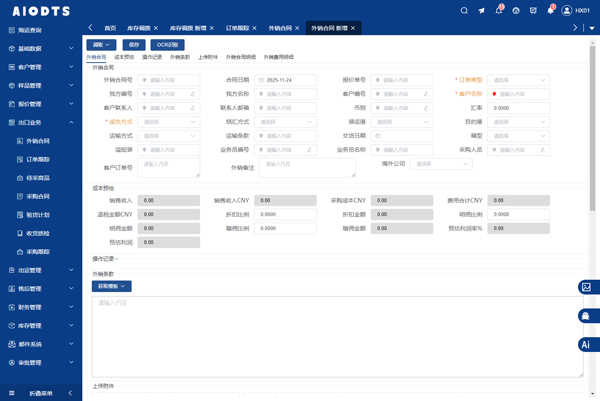Click the 折叠菜单 collapse sidebar control
The width and height of the screenshot is (600, 401).
click(40, 393)
